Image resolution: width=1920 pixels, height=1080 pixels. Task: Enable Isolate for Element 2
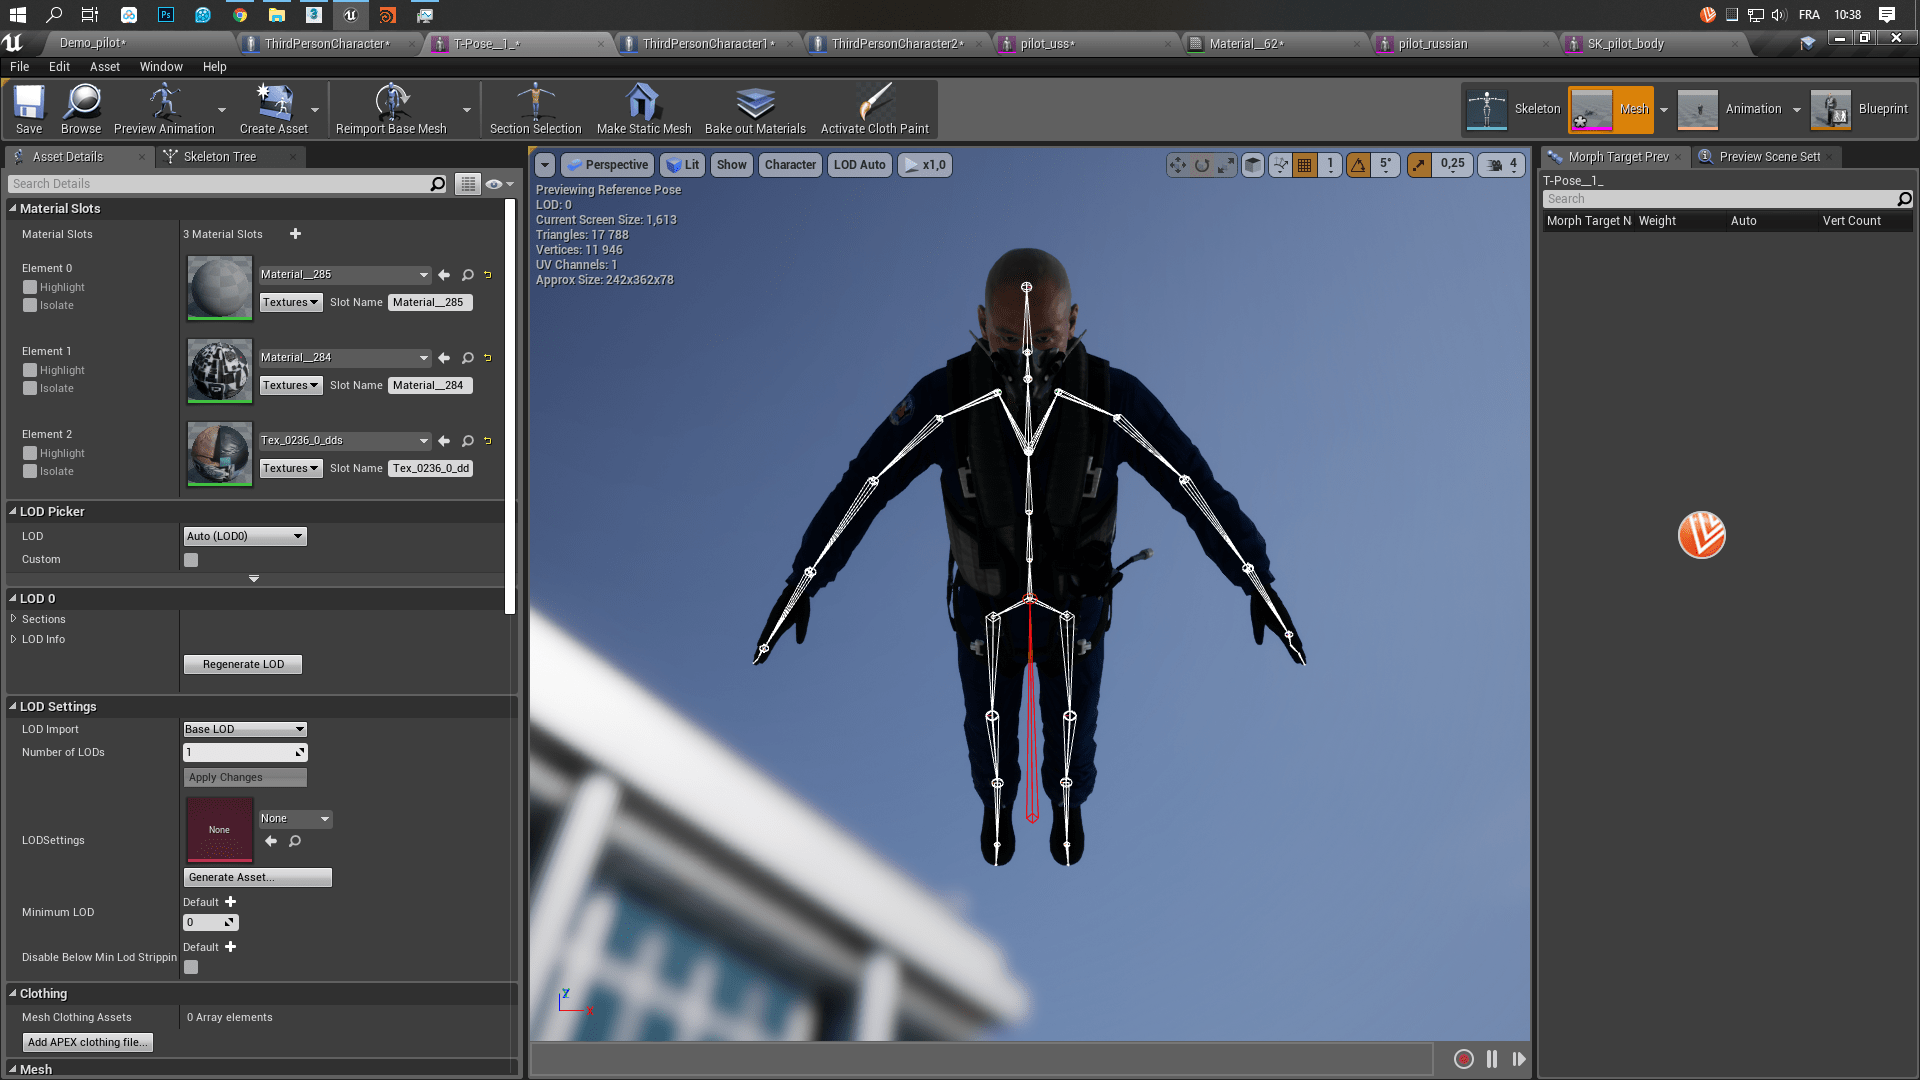pyautogui.click(x=30, y=472)
